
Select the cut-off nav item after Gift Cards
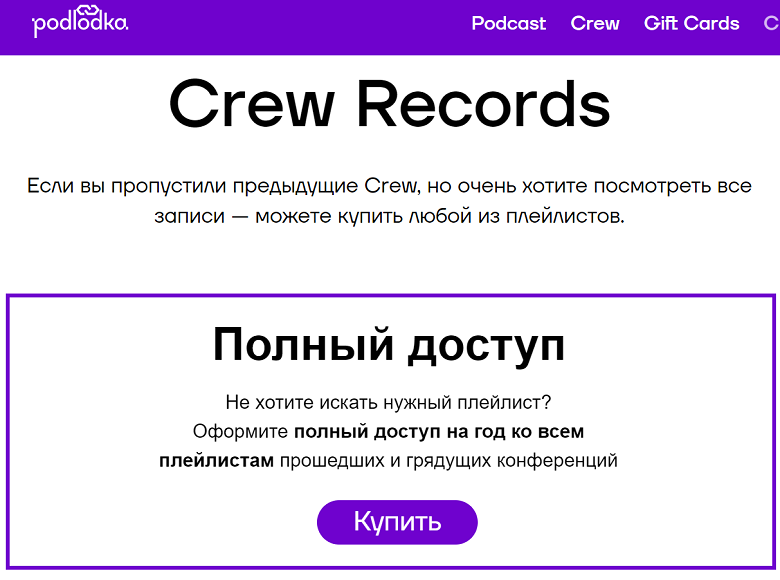pos(771,23)
